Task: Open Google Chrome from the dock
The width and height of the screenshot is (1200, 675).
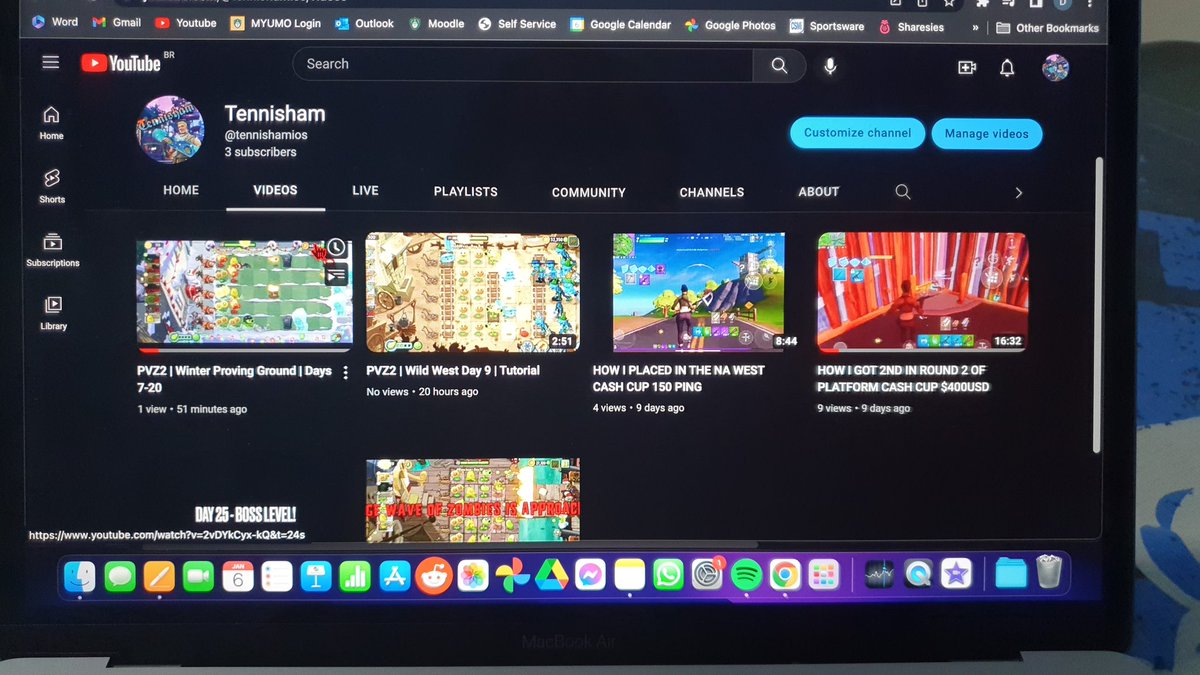Action: (785, 575)
